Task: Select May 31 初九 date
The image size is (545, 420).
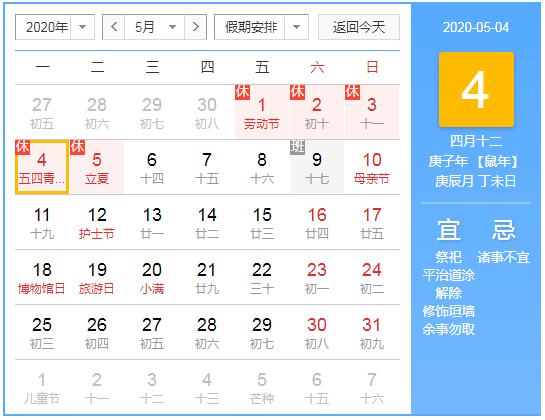Action: 372,332
